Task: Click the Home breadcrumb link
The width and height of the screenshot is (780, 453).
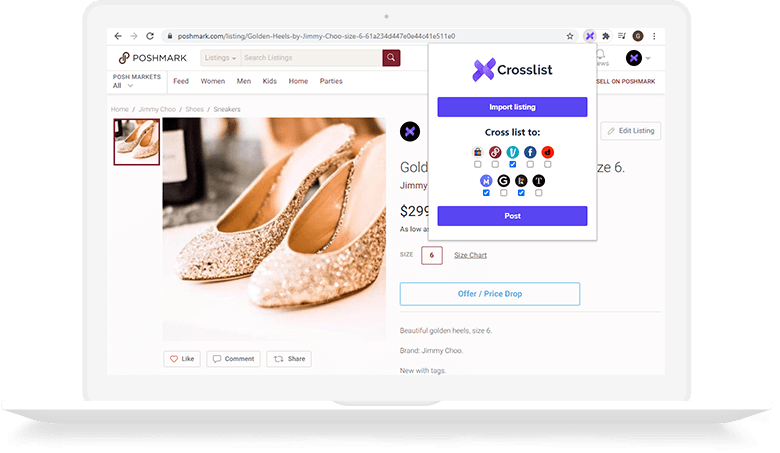Action: 120,109
